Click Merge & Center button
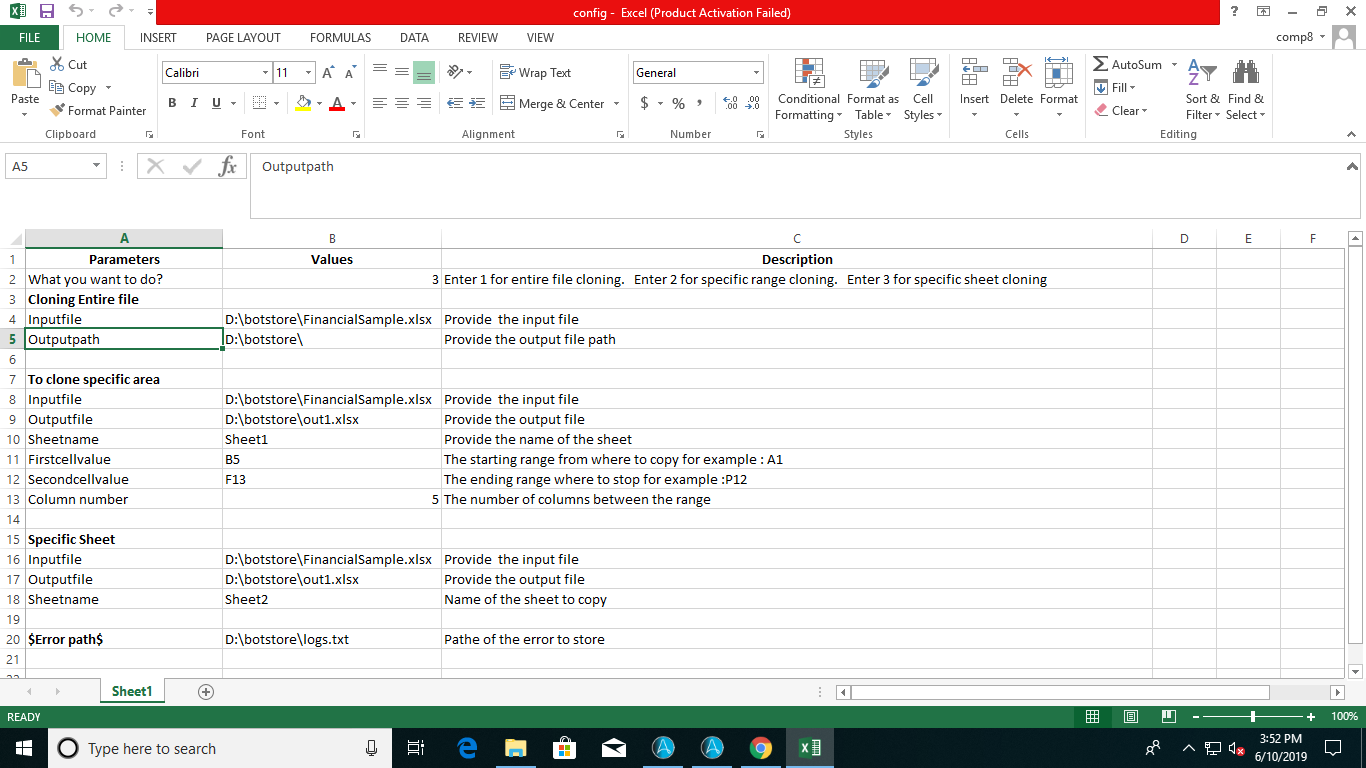Viewport: 1366px width, 768px height. pos(553,104)
